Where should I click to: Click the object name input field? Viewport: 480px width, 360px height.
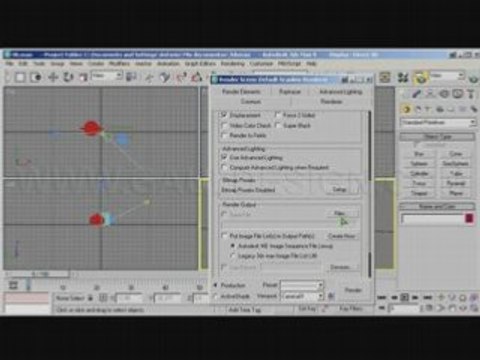tap(432, 219)
